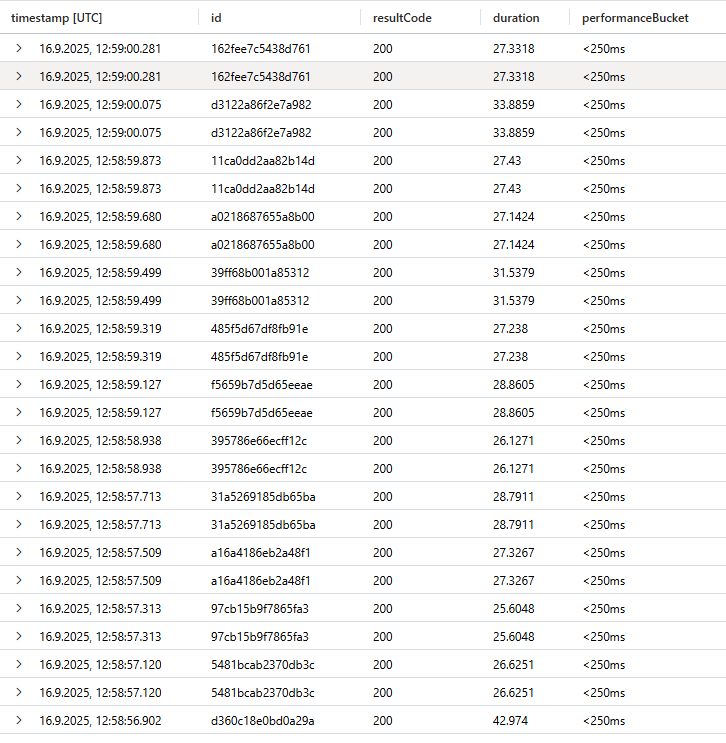The image size is (726, 743).
Task: Sort by the timestamp [UTC] column header
Action: pyautogui.click(x=56, y=18)
